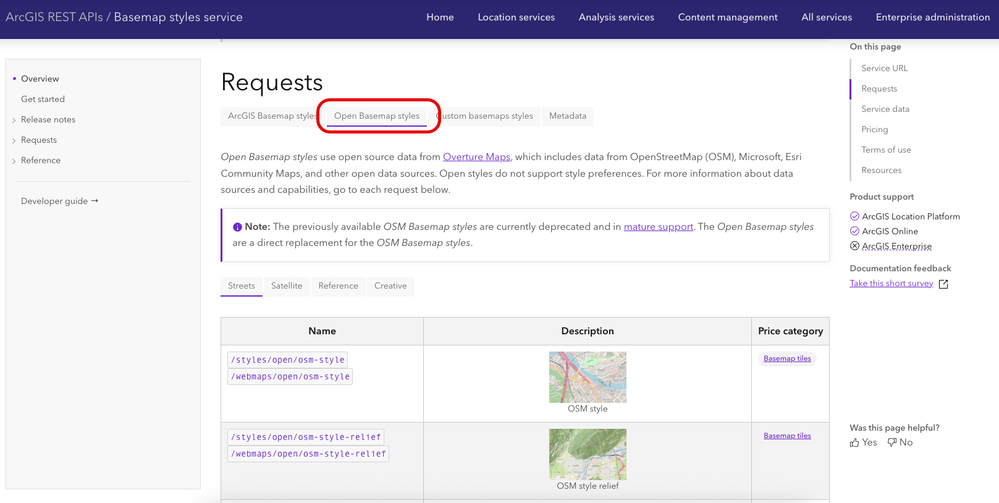Click Basemap tiles link in OSM style relief row
This screenshot has width=999, height=503.
tap(787, 436)
